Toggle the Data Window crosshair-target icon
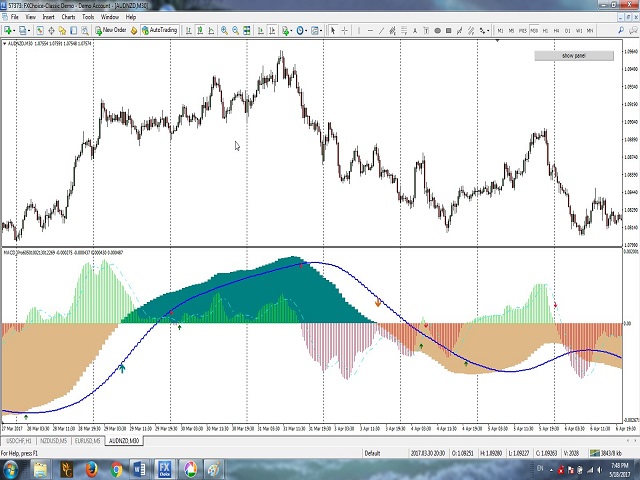The height and width of the screenshot is (480, 640). click(x=51, y=31)
